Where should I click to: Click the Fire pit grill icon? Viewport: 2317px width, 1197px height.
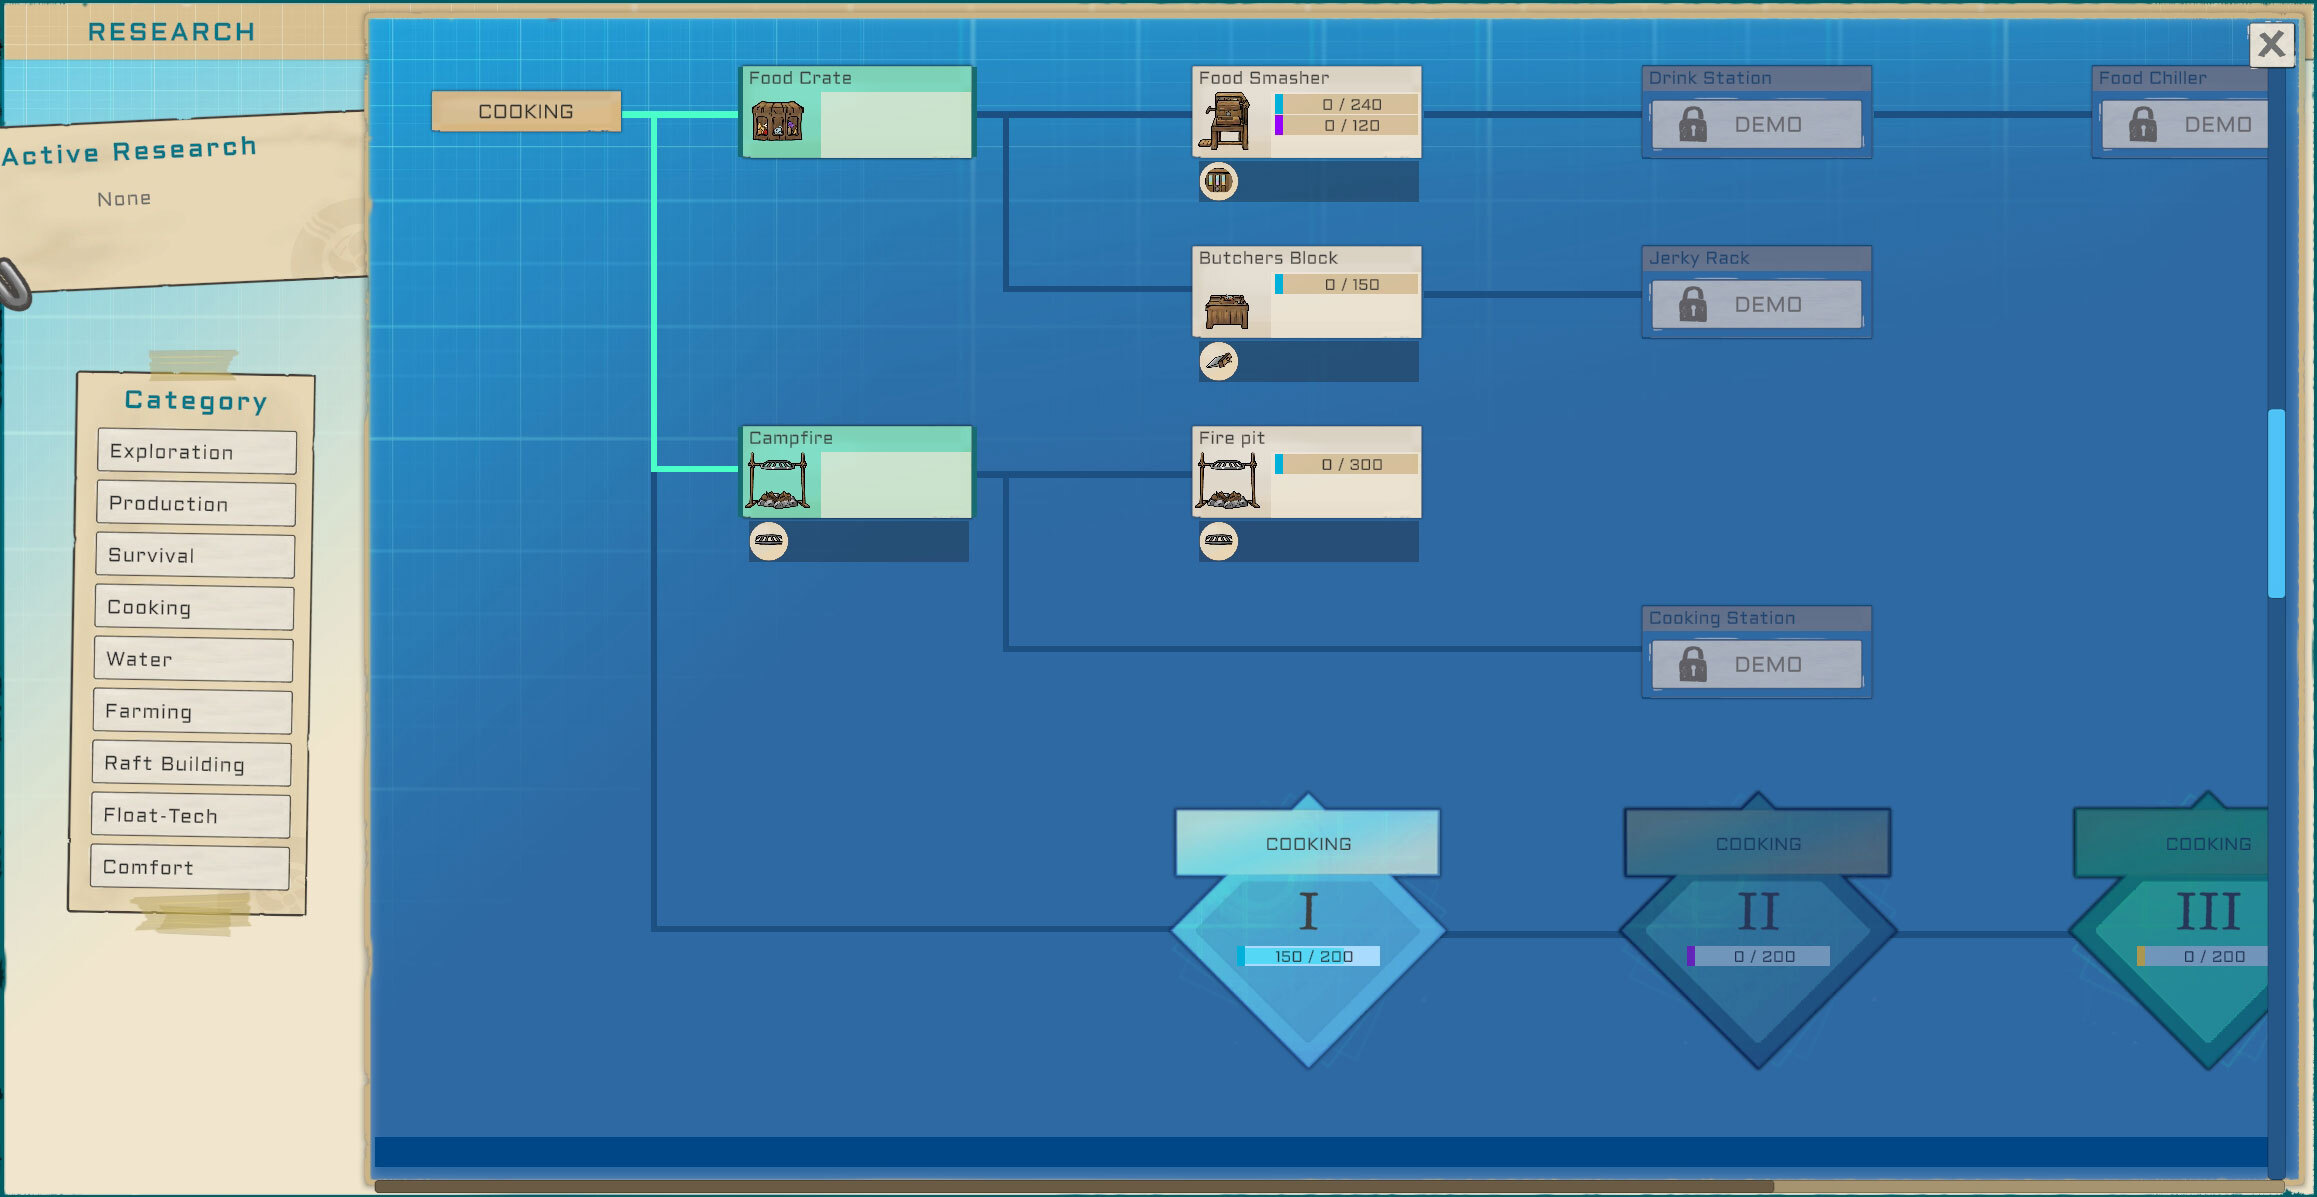(x=1227, y=482)
